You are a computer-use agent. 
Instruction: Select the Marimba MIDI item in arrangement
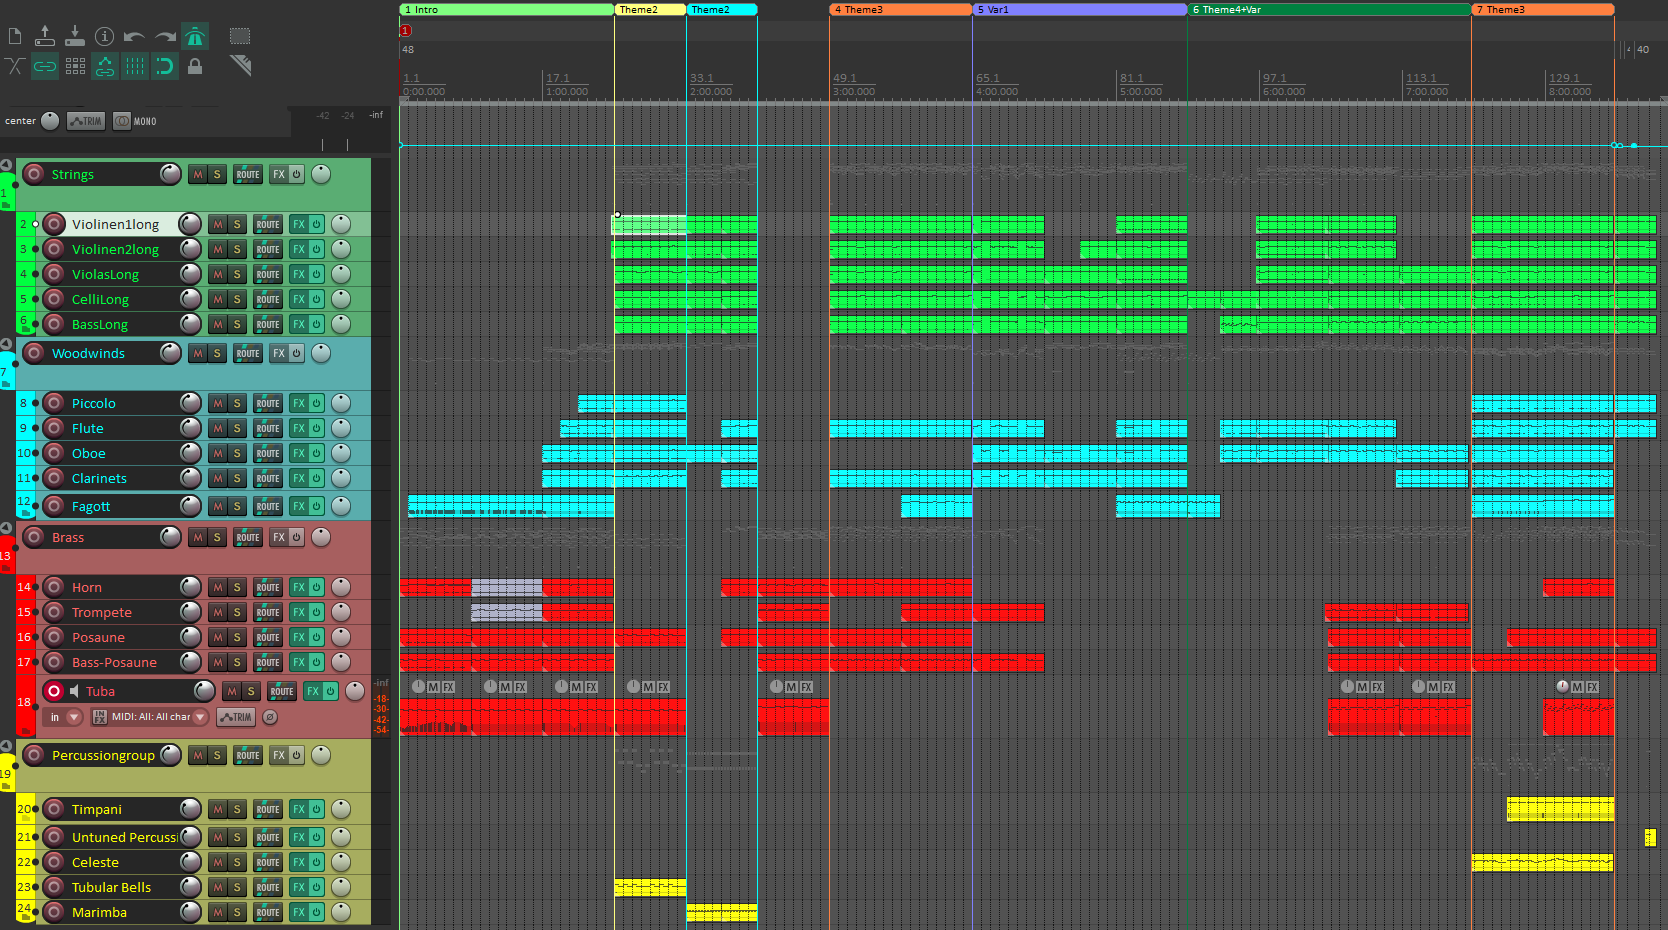721,912
